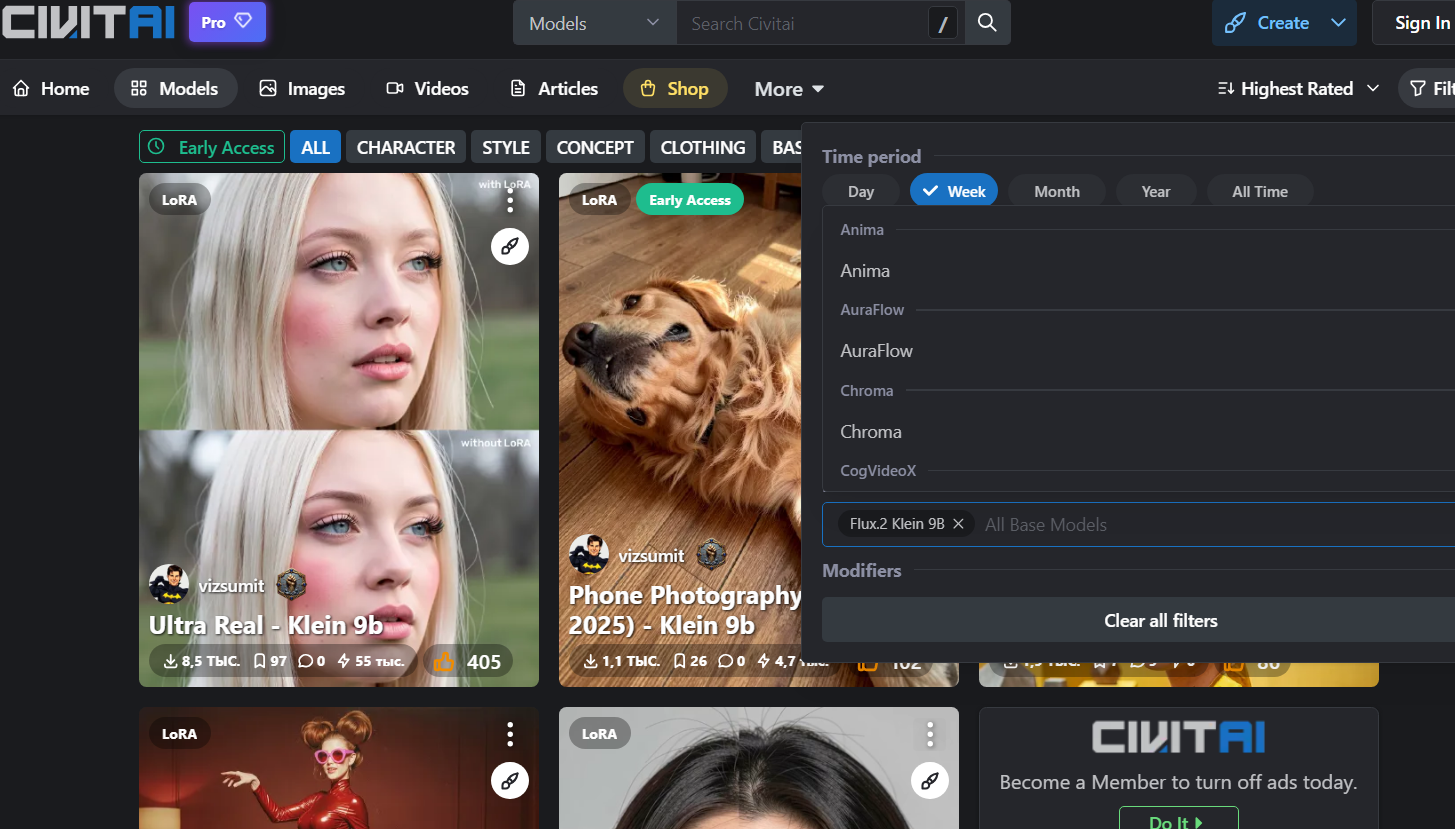Open the Pro membership badge

227,22
